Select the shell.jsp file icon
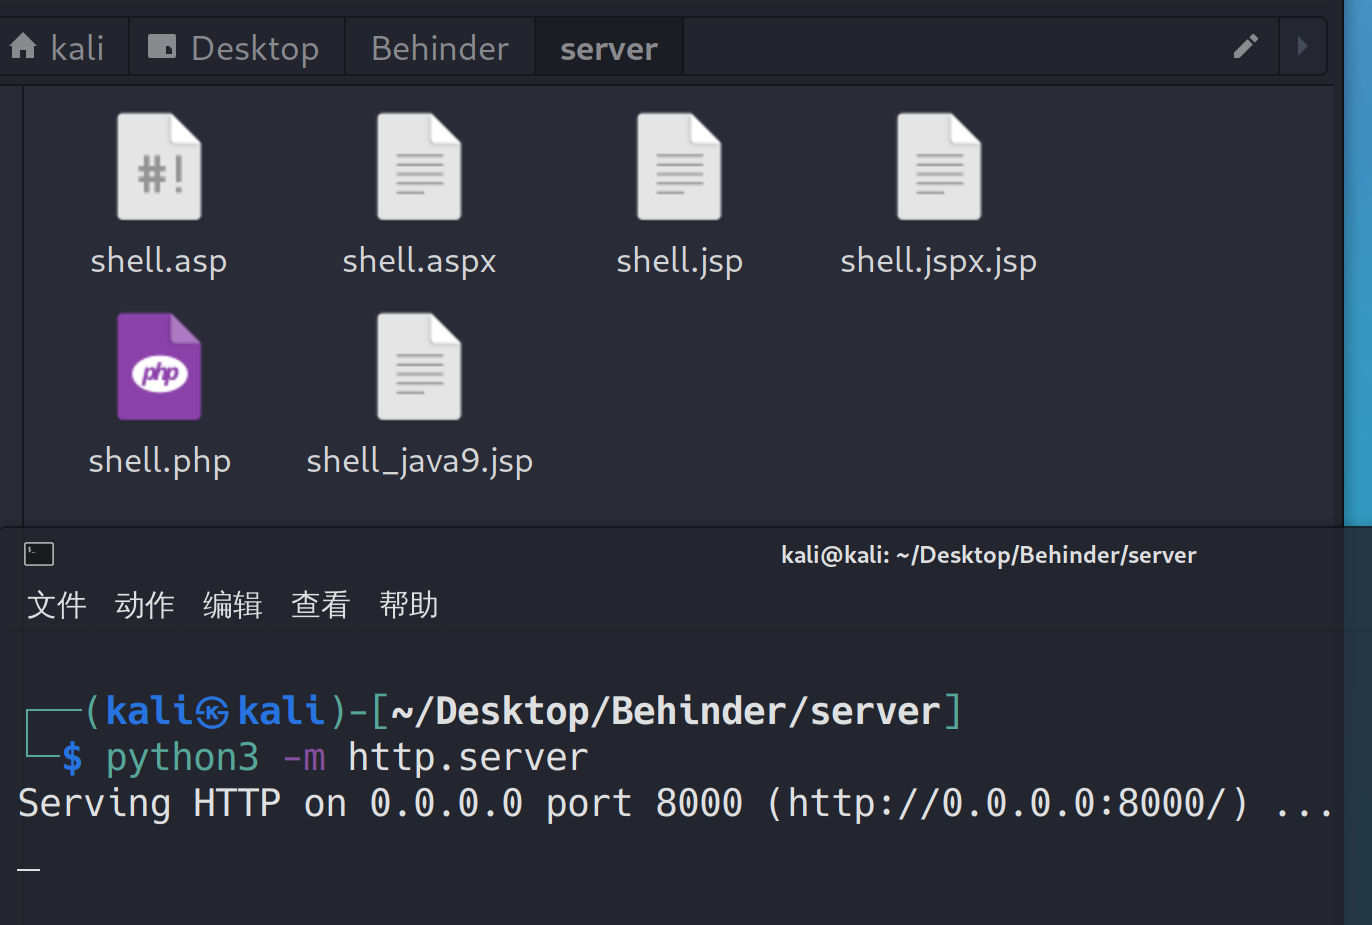Image resolution: width=1372 pixels, height=925 pixels. [679, 167]
